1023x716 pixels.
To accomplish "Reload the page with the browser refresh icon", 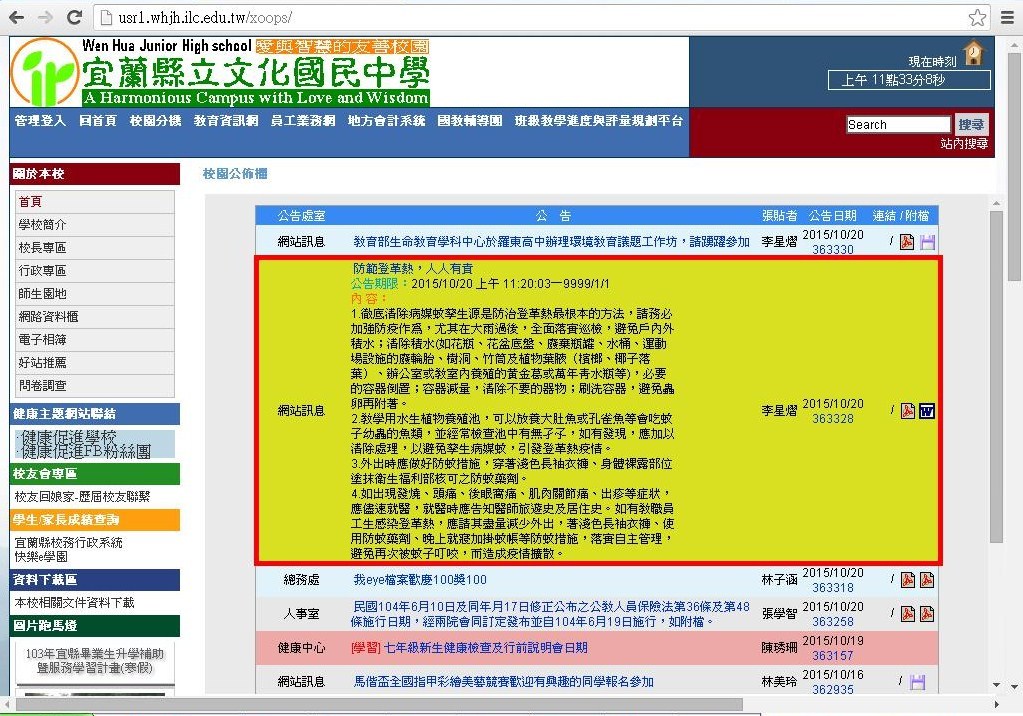I will pyautogui.click(x=74, y=18).
